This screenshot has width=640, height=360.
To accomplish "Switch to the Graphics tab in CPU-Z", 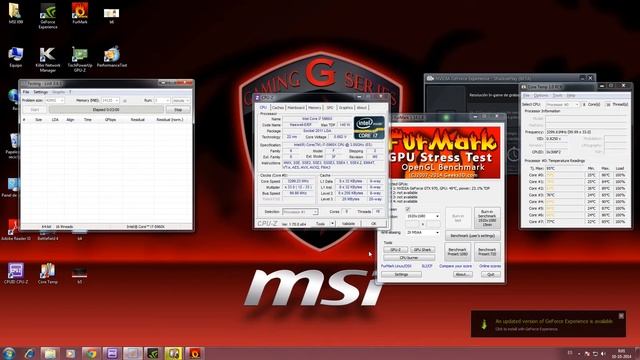I will click(346, 107).
